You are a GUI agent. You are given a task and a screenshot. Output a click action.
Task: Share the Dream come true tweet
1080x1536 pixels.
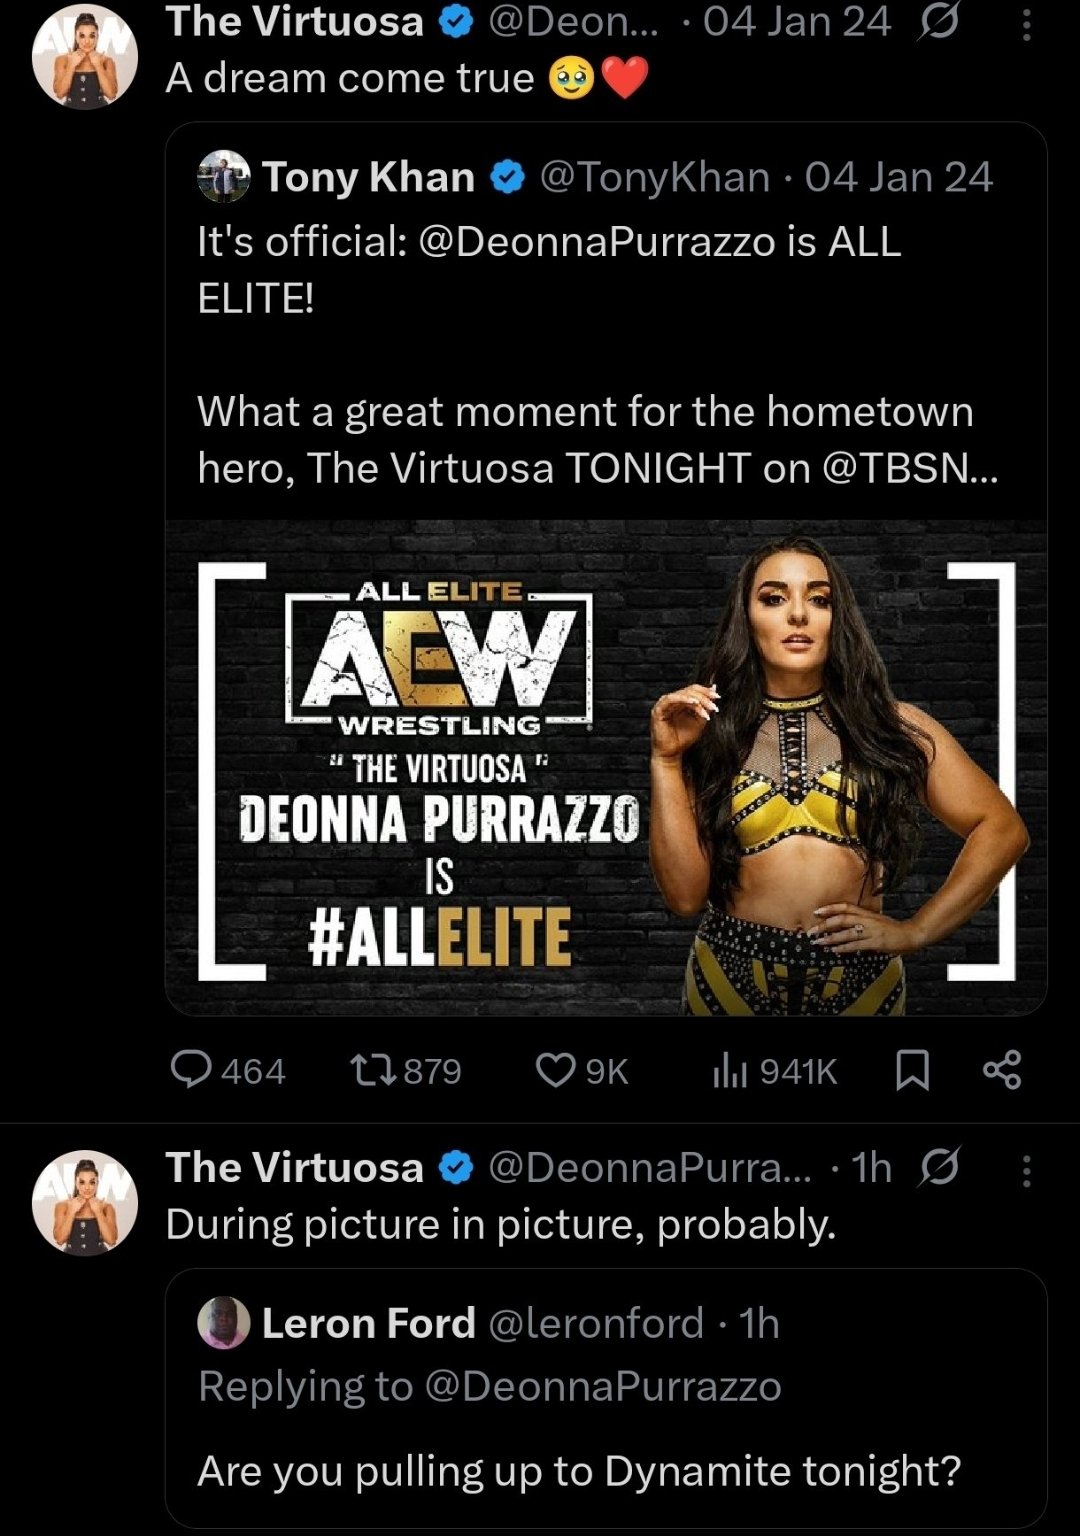click(1001, 1070)
